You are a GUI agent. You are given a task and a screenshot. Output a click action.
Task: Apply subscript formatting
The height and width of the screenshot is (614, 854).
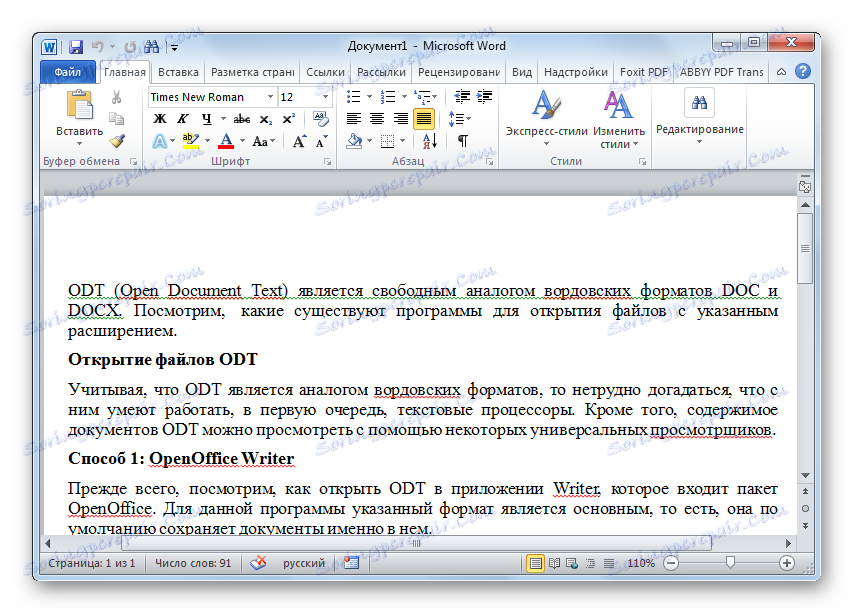[x=265, y=119]
